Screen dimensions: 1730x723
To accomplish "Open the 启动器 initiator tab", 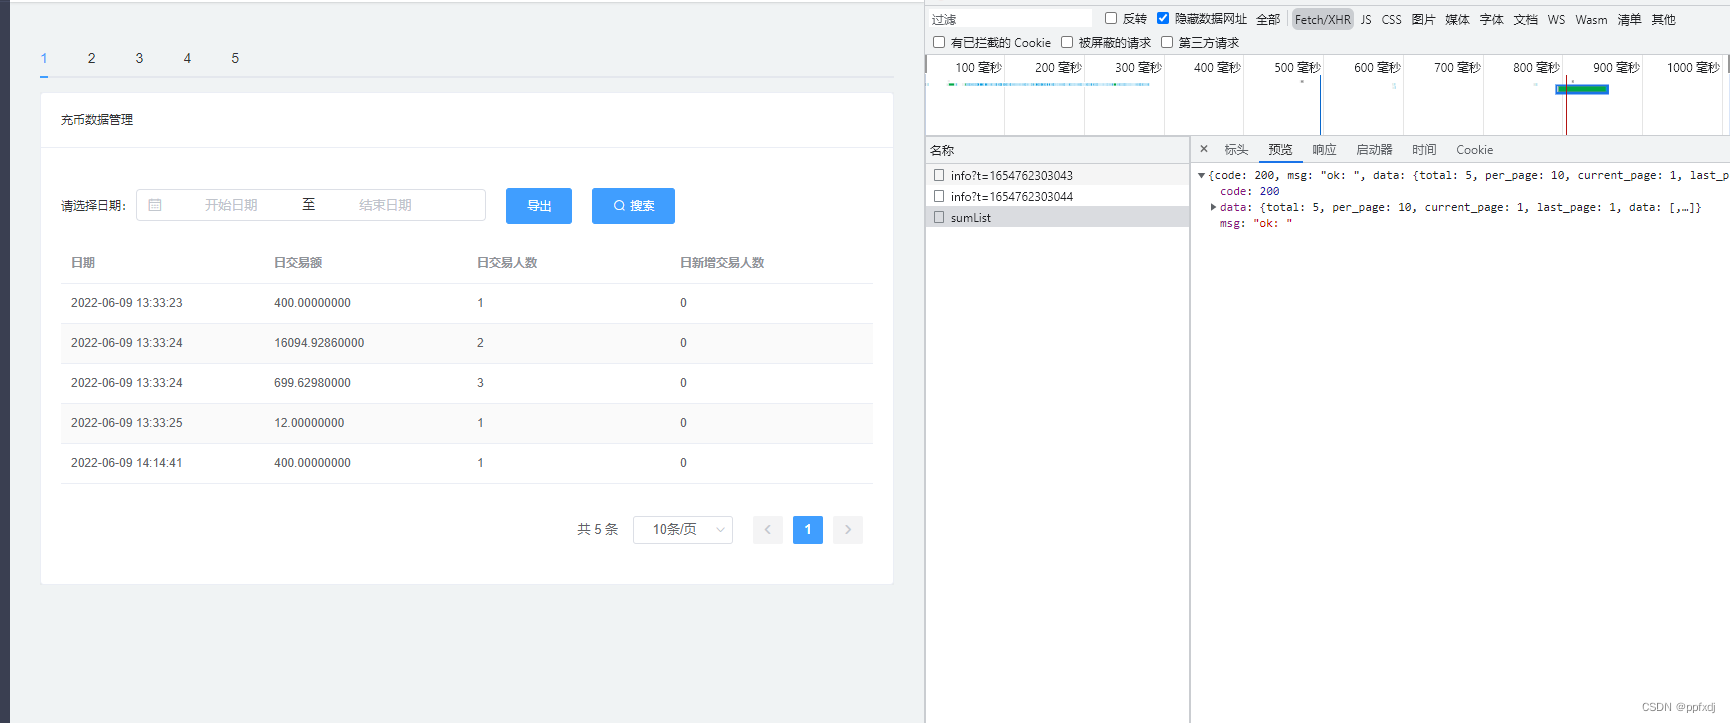I will pyautogui.click(x=1375, y=149).
